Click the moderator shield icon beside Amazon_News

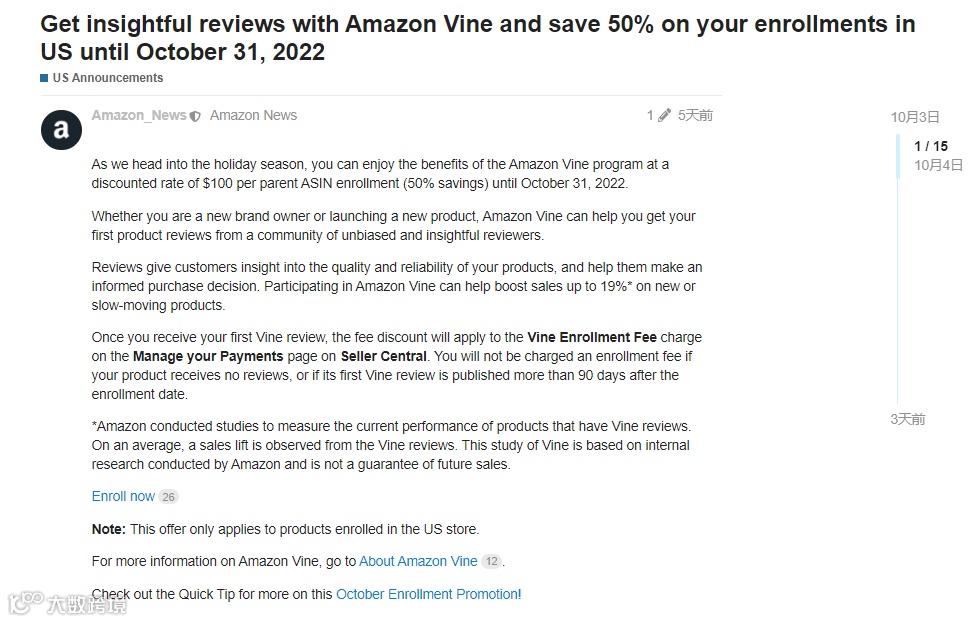pos(195,116)
